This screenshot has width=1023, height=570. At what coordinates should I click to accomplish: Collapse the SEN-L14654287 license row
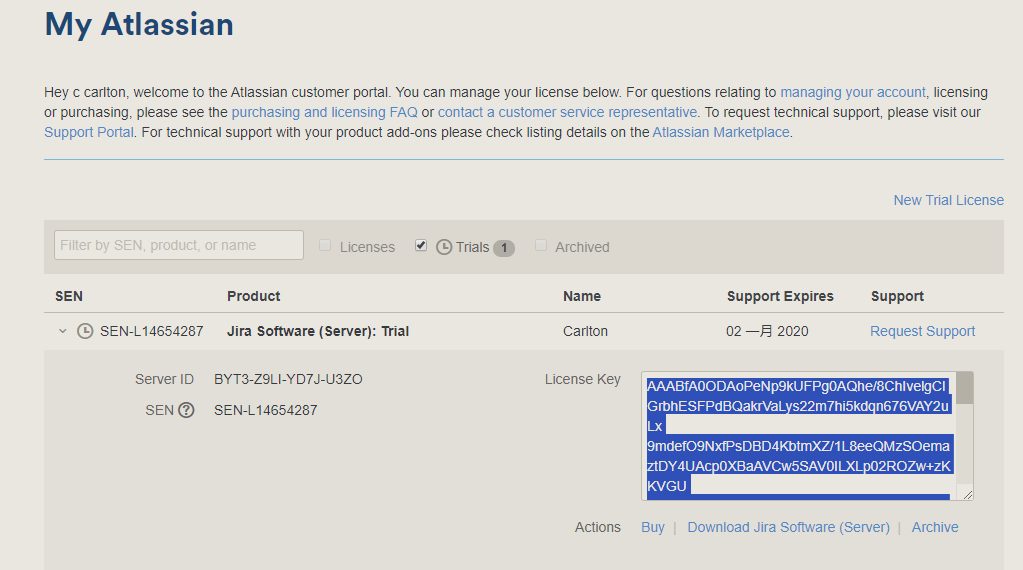click(x=62, y=331)
